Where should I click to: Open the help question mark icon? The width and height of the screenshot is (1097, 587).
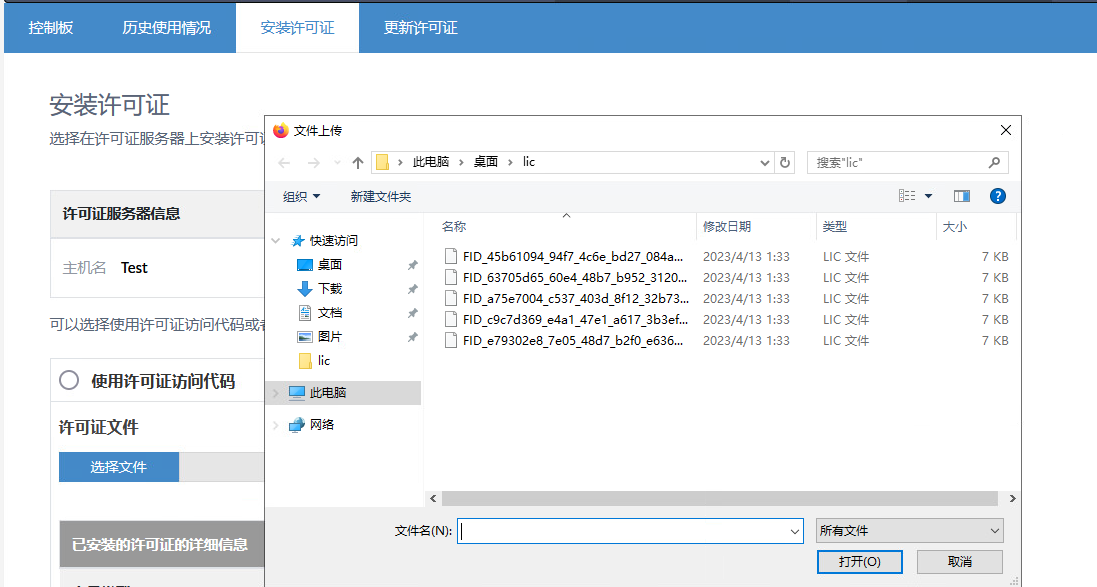coord(997,196)
